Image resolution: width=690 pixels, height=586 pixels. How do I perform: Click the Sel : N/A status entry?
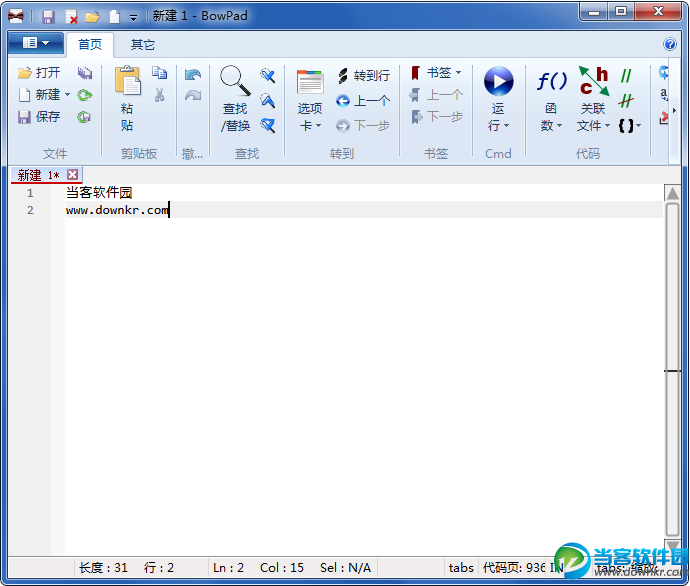pyautogui.click(x=345, y=568)
